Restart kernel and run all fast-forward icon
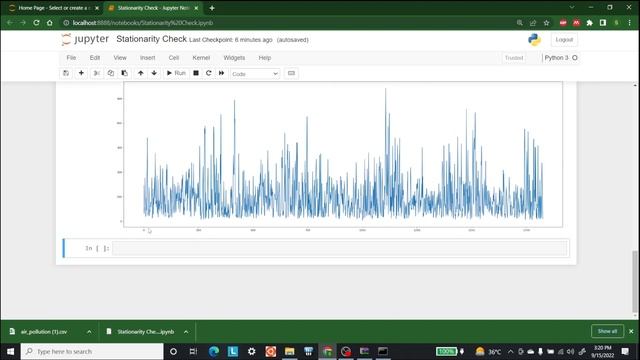 (222, 73)
